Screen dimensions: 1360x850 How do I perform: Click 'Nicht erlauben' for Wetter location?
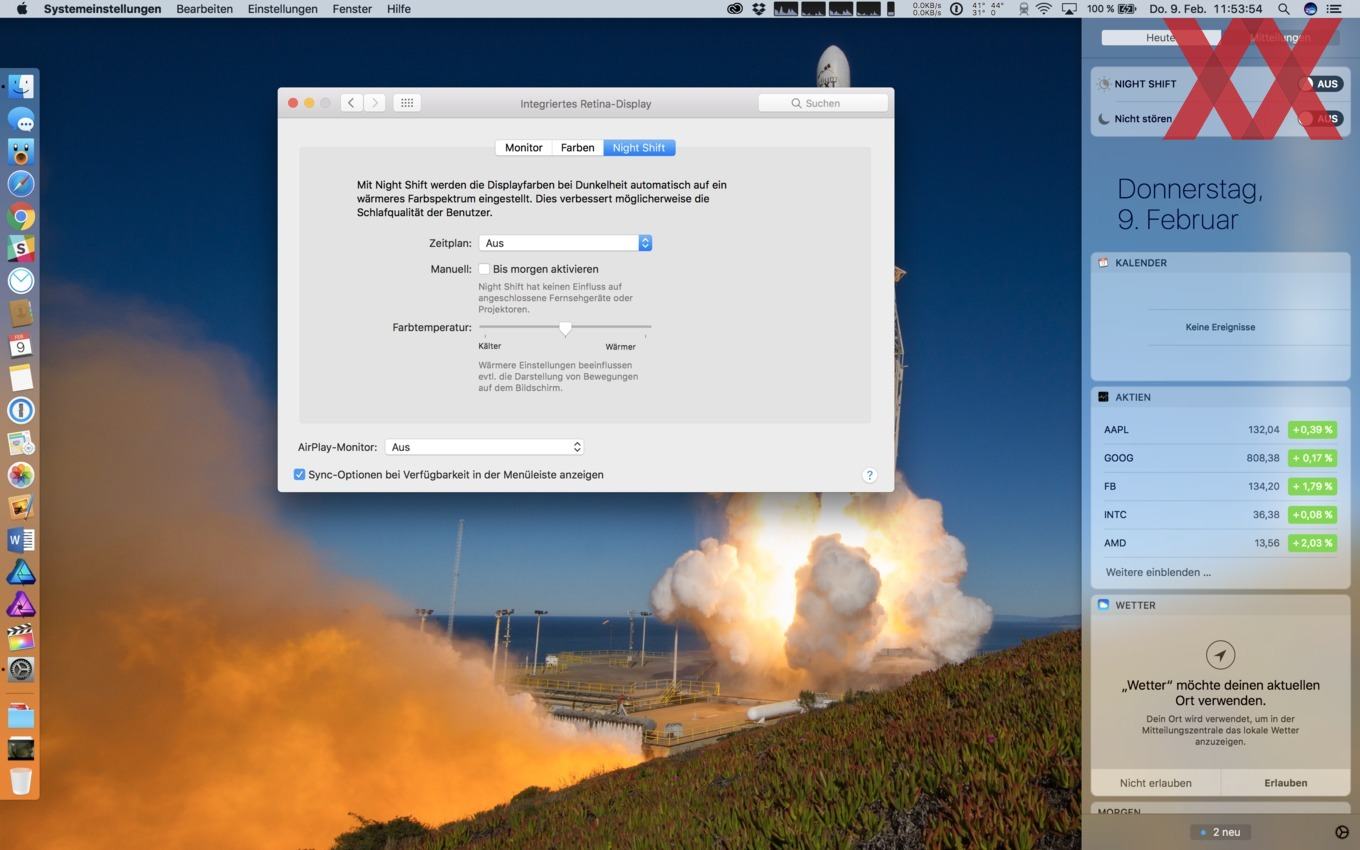(1155, 783)
